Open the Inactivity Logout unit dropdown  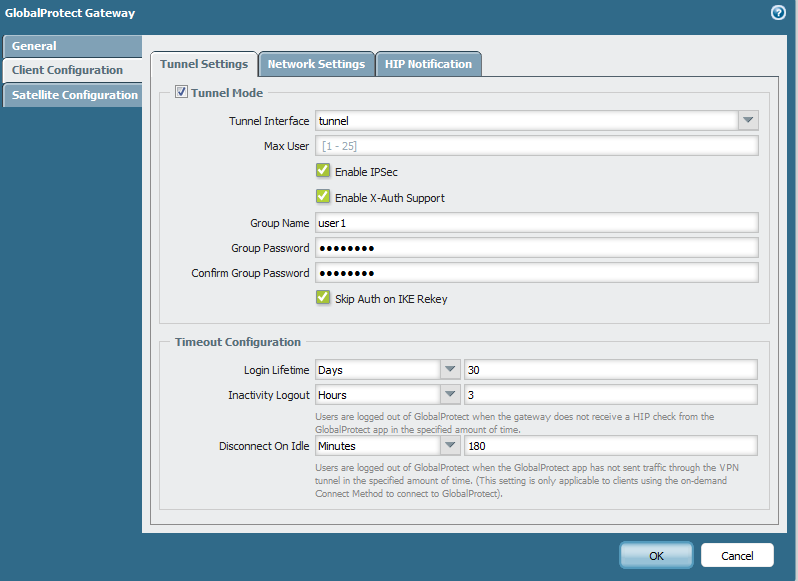pos(450,394)
